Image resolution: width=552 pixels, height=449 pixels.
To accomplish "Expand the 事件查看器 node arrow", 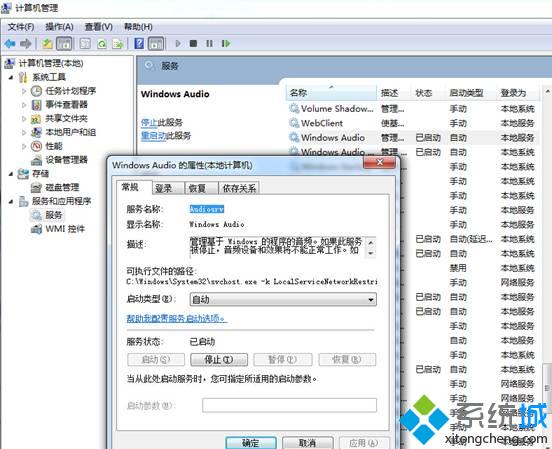I will coord(24,105).
